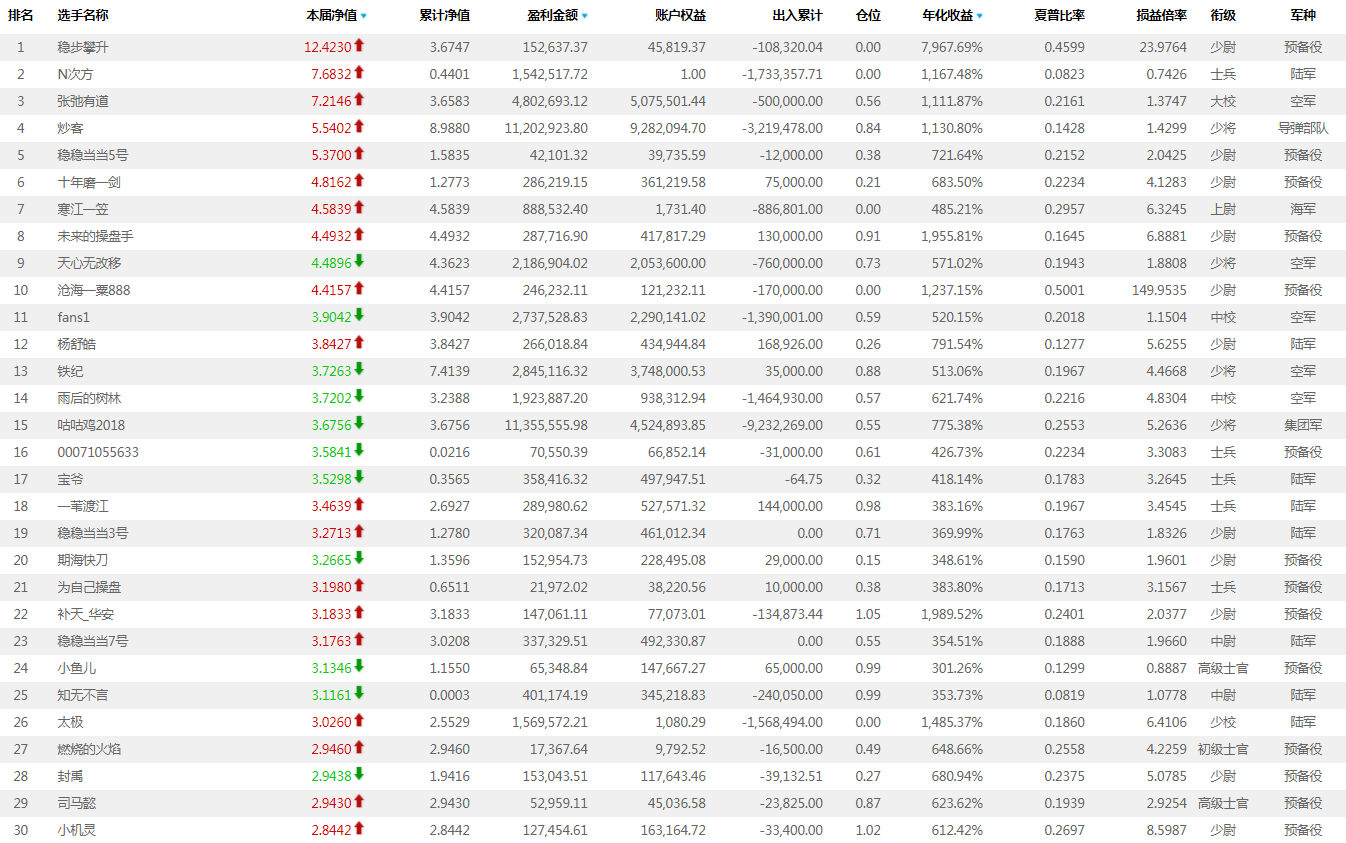Click 海军 in 寒江一笠 row
Image resolution: width=1346 pixels, height=843 pixels.
tap(1303, 209)
